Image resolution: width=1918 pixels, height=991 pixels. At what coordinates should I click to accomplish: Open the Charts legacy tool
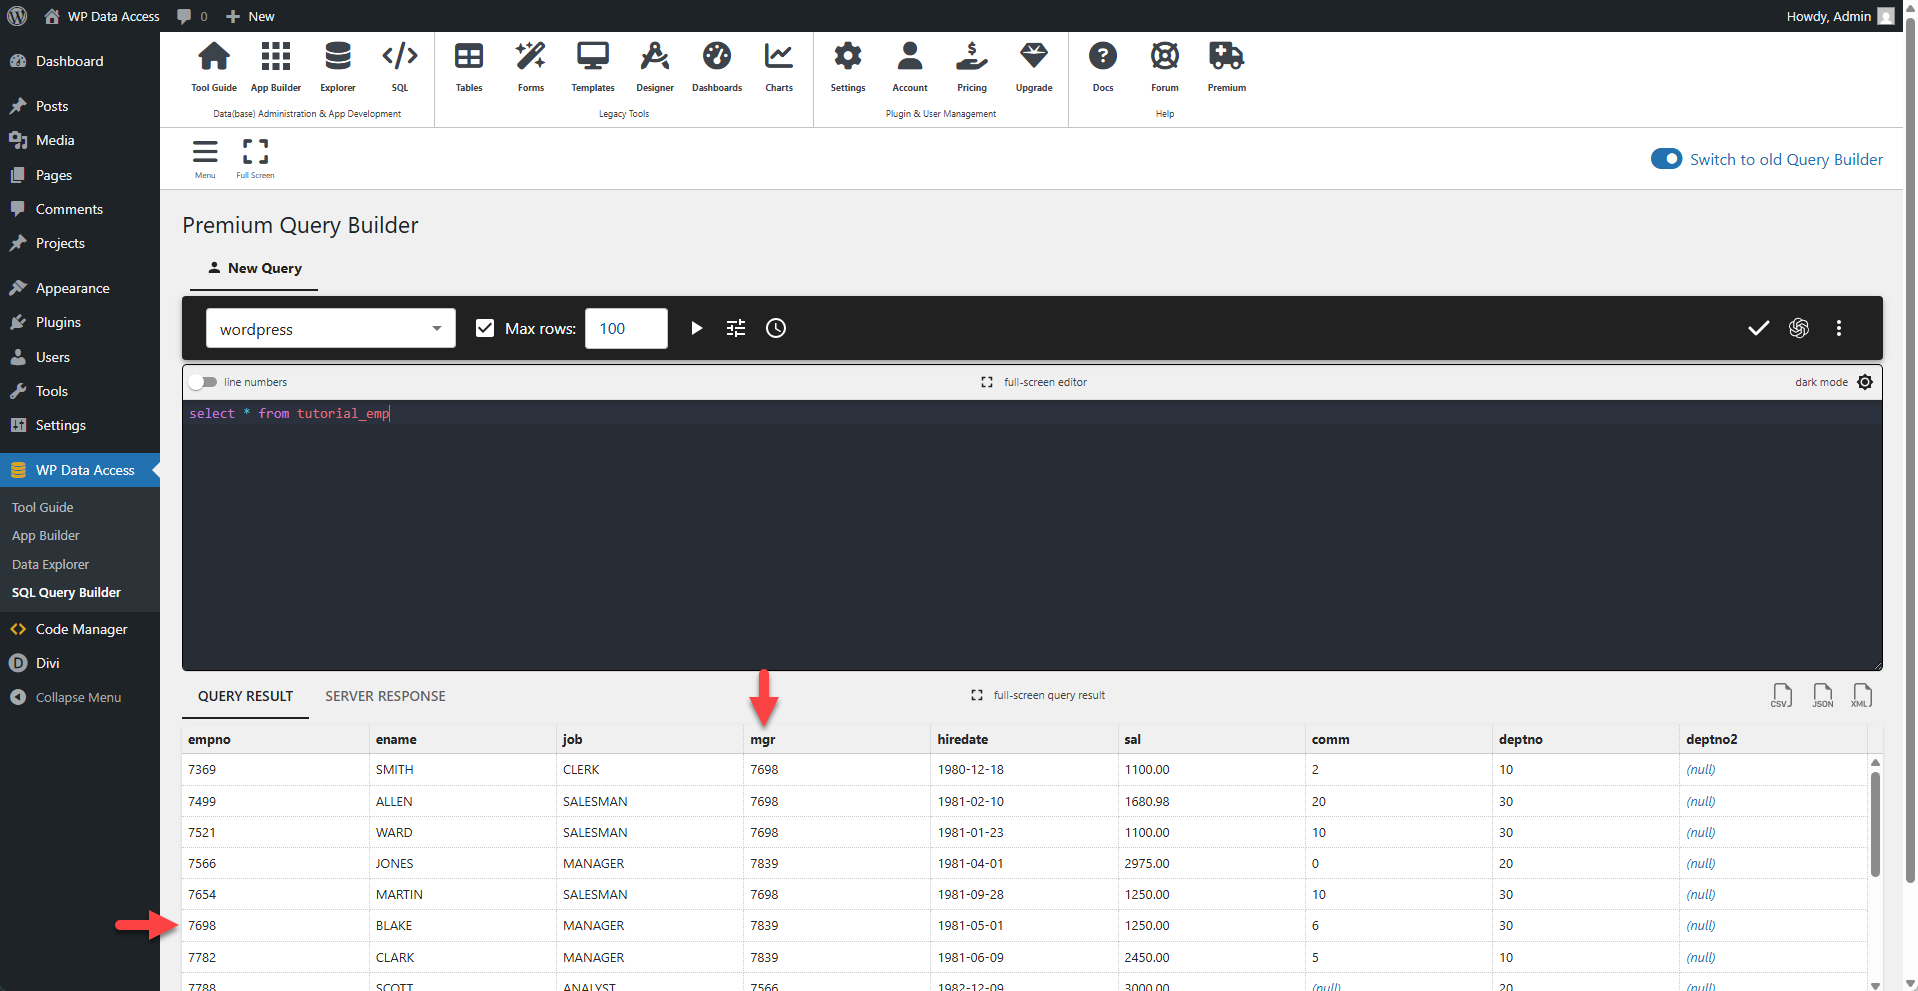[778, 65]
